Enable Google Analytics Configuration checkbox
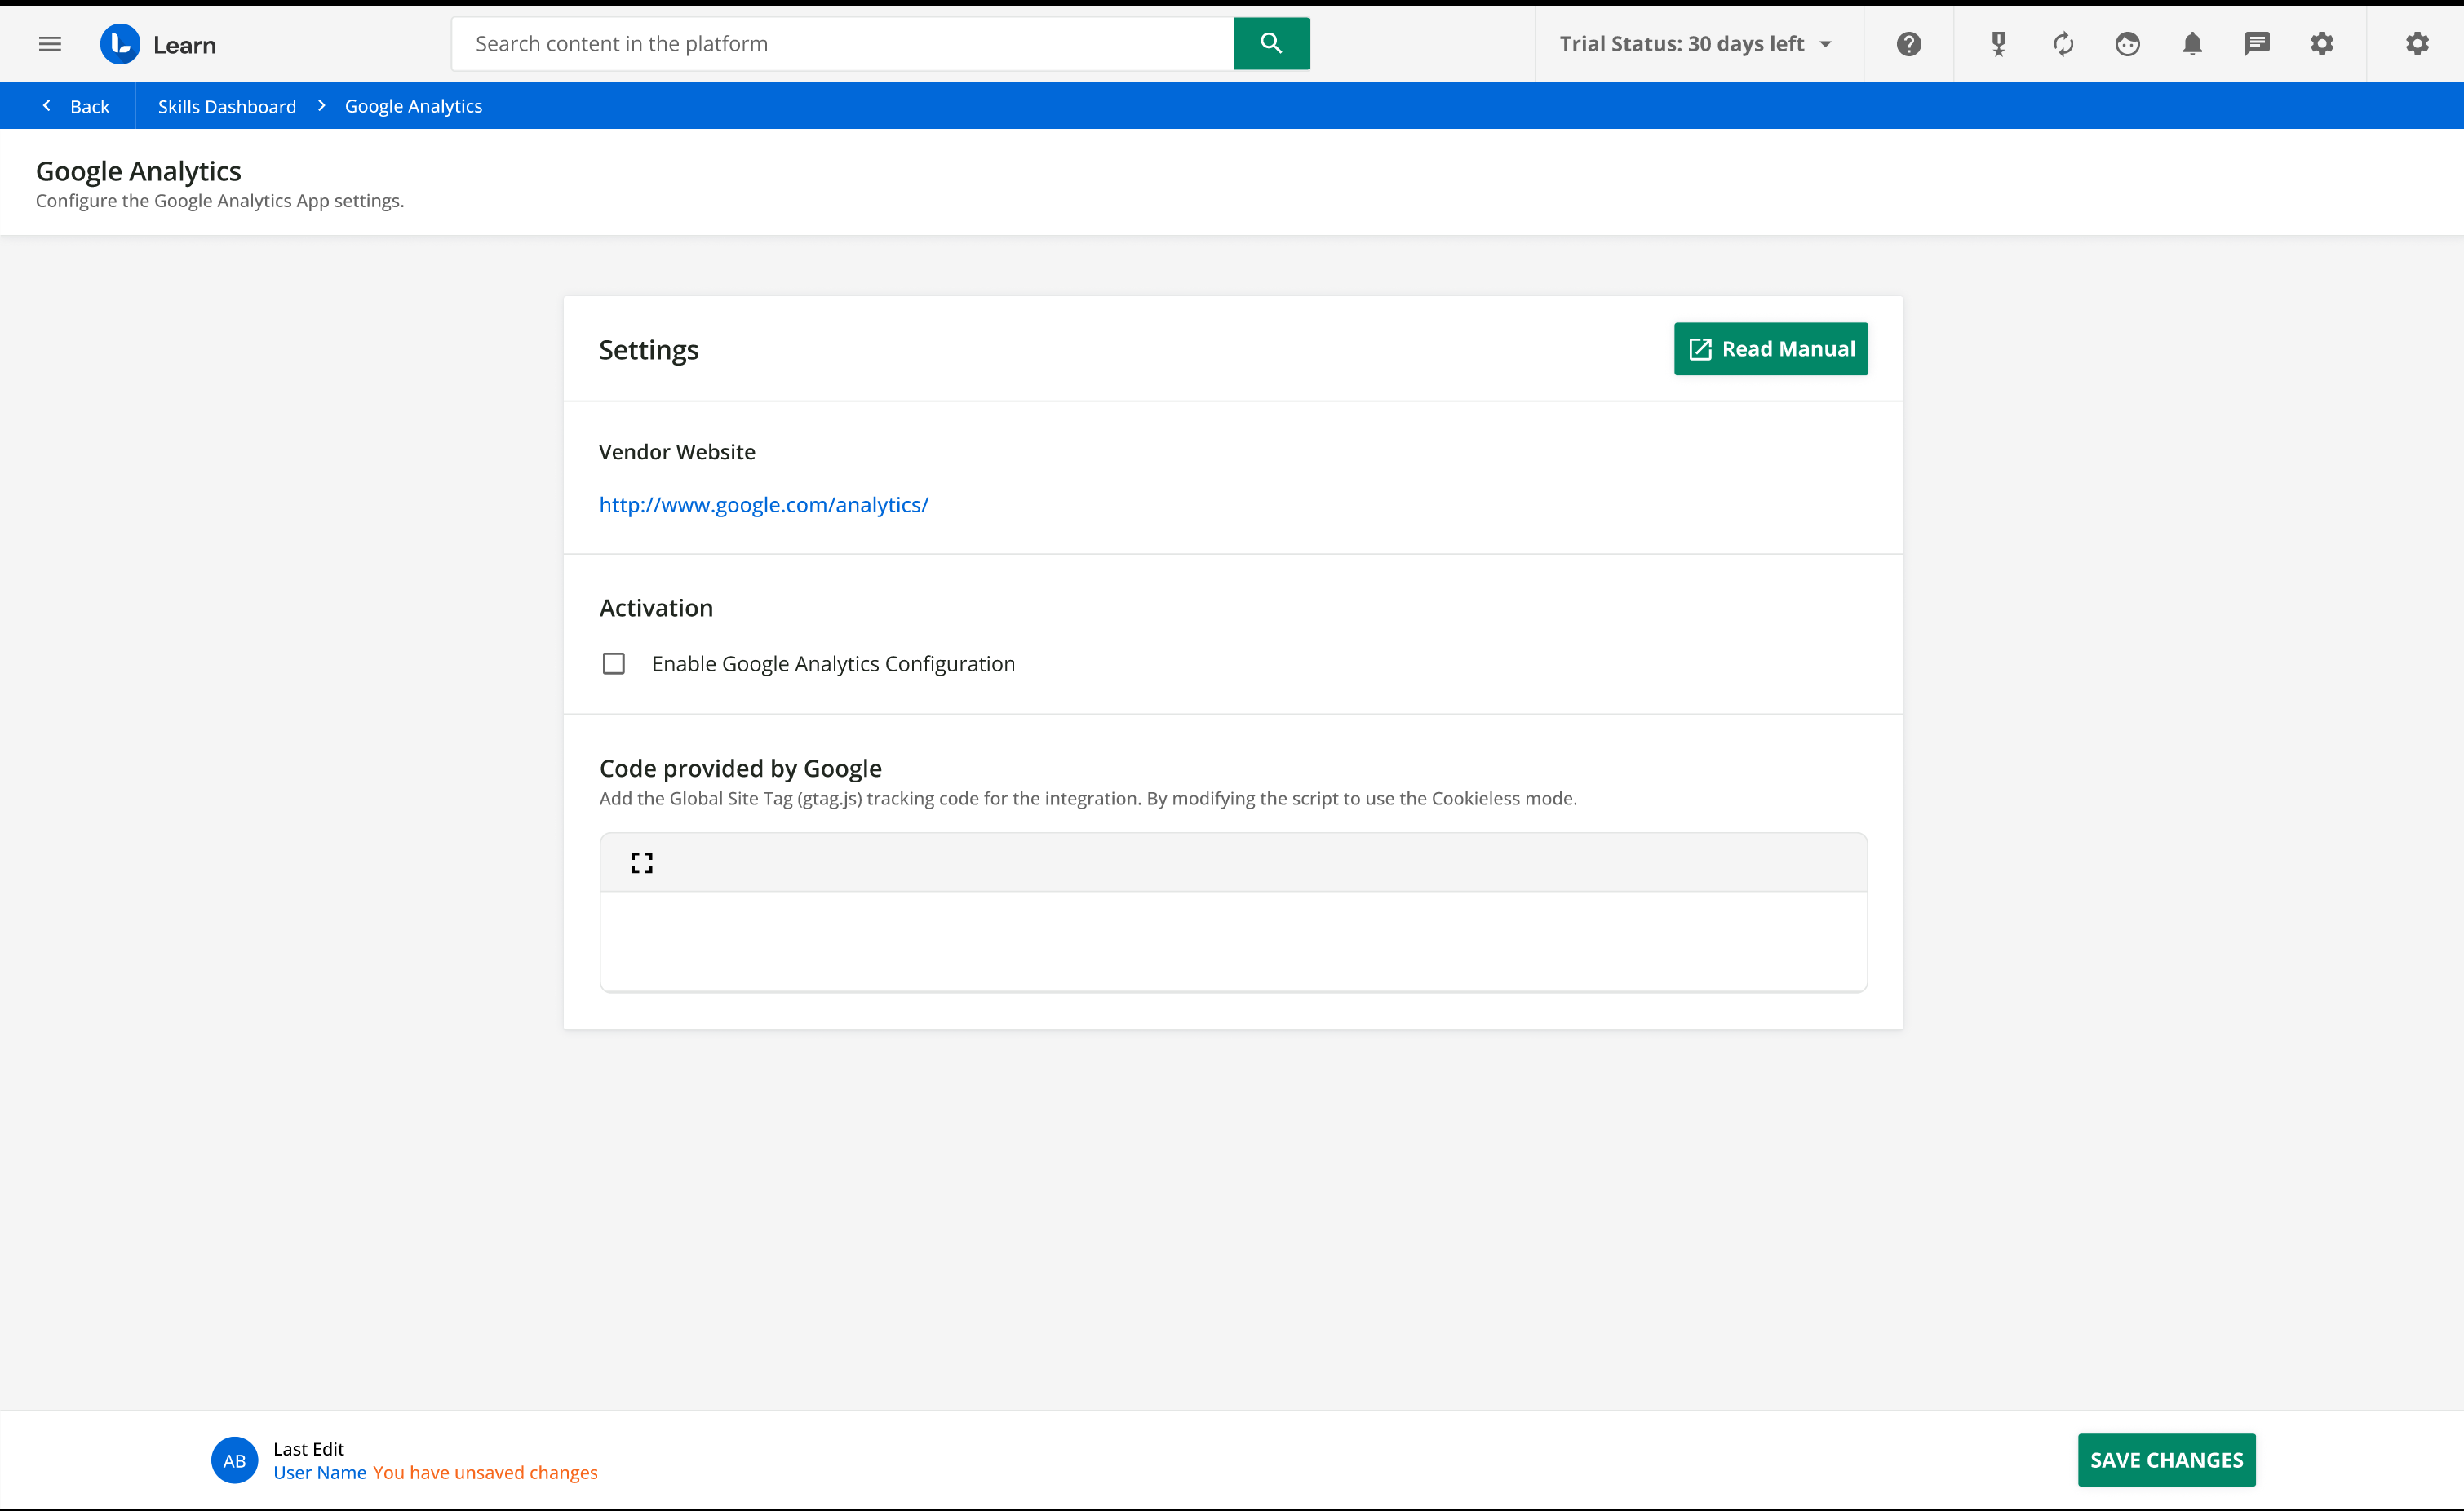Screen dimensions: 2464x1511 (x=614, y=664)
